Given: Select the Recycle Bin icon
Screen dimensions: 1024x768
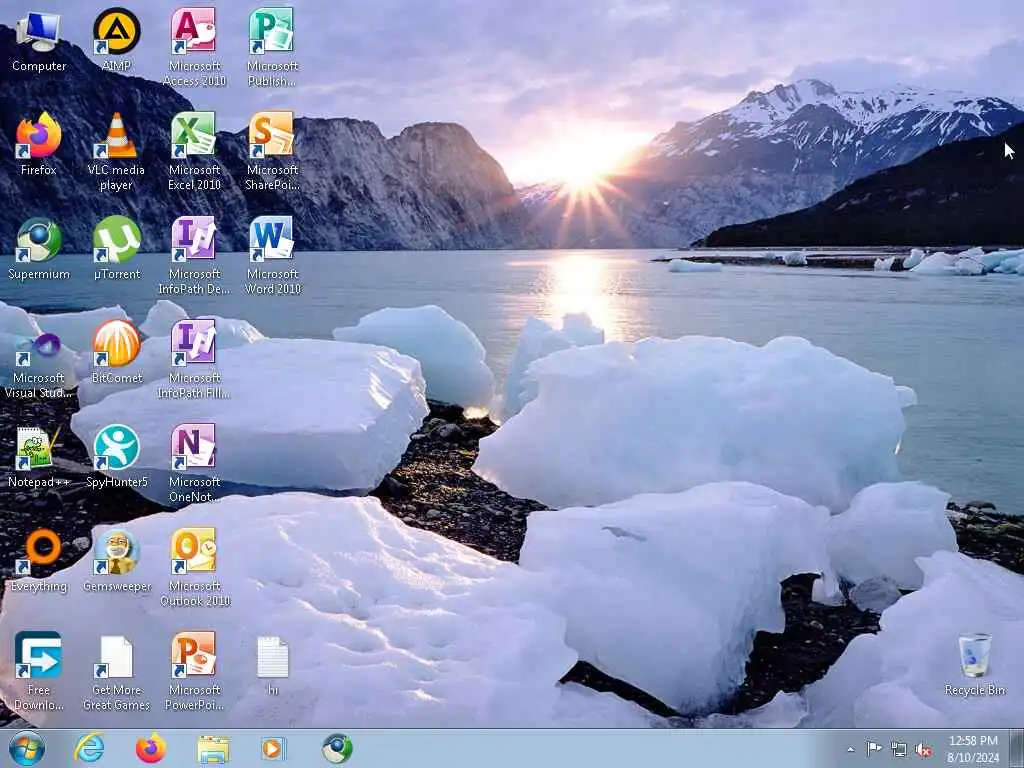Looking at the screenshot, I should pos(974,665).
